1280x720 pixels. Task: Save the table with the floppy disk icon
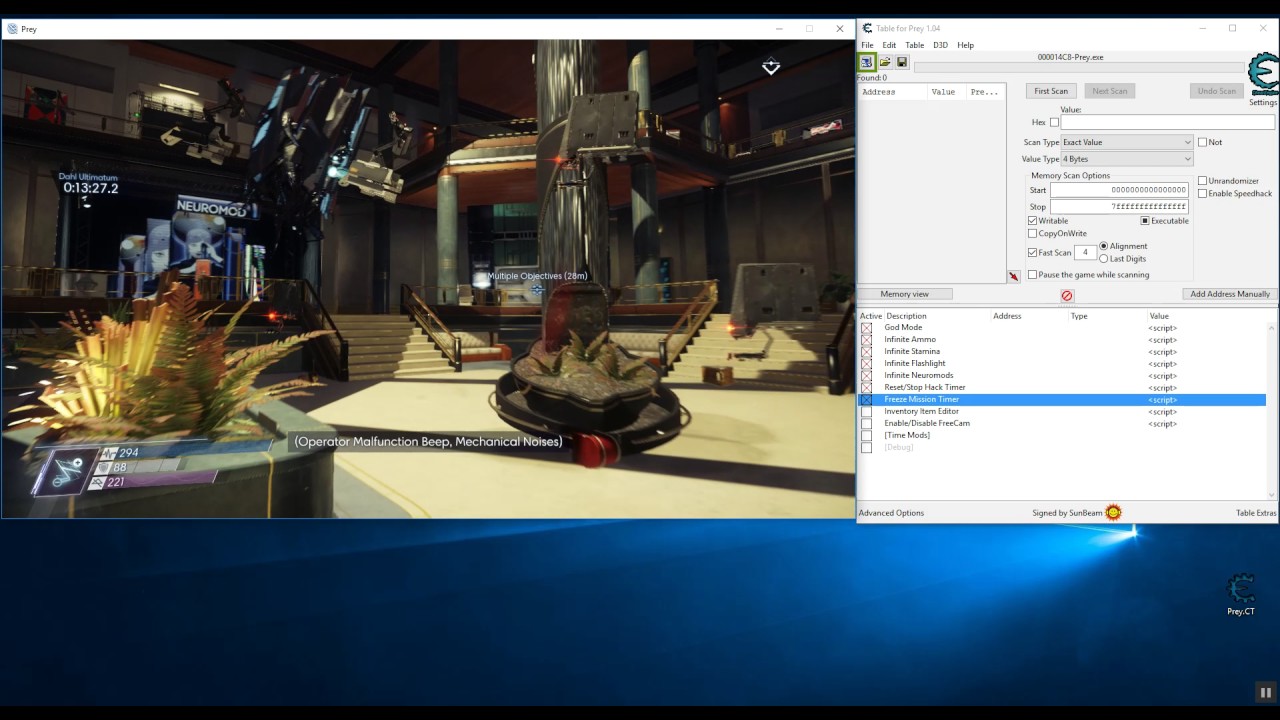[x=902, y=62]
